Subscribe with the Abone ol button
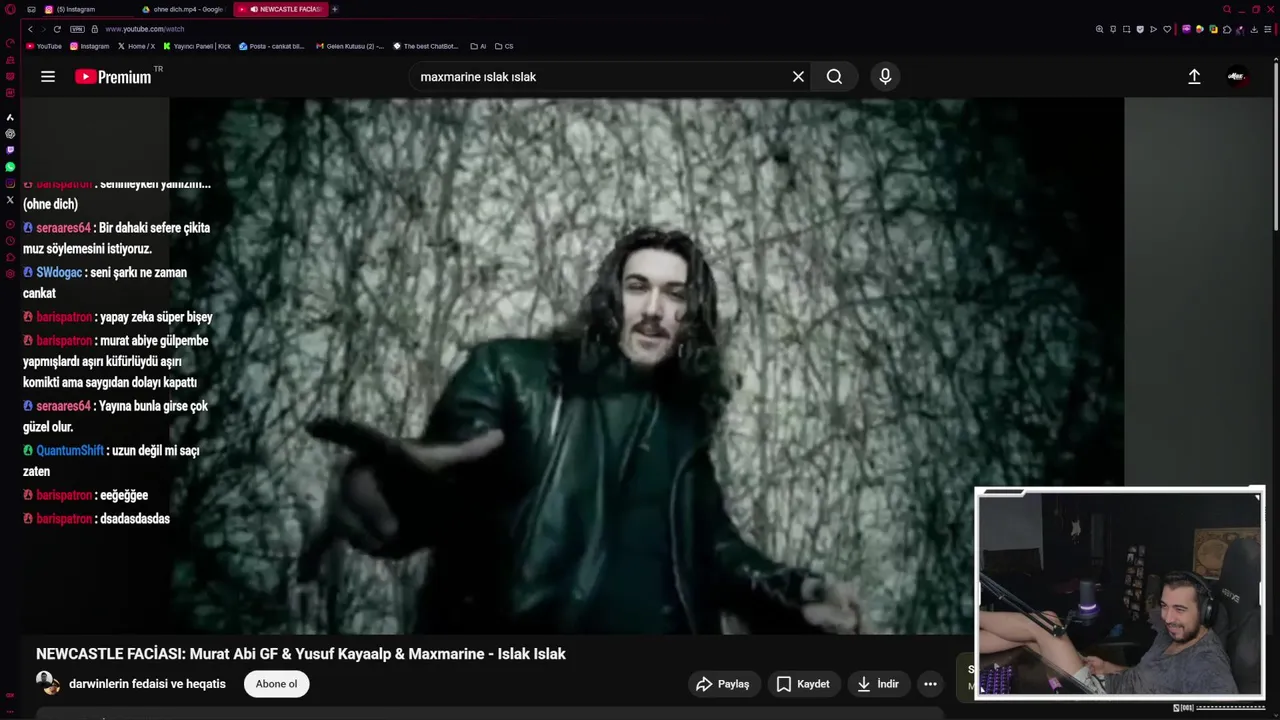Image resolution: width=1280 pixels, height=720 pixels. click(x=276, y=684)
